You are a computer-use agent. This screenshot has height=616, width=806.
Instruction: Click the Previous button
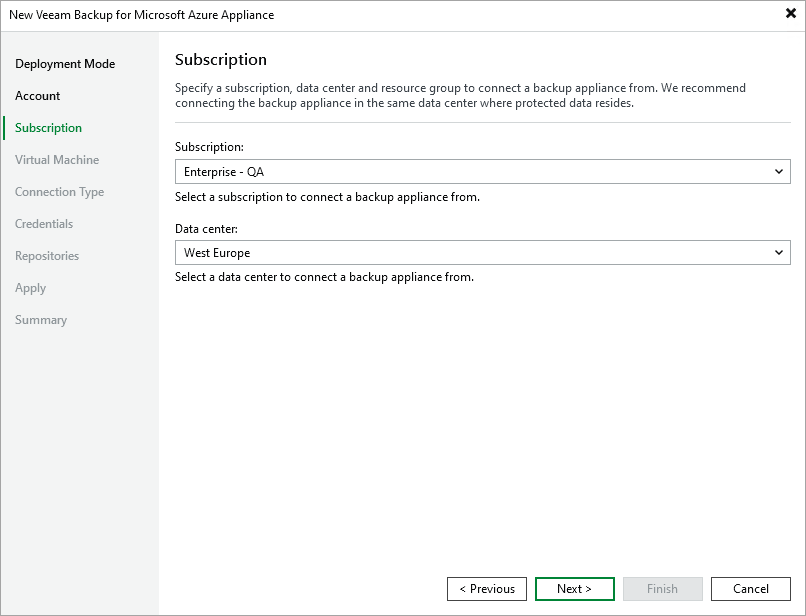487,589
